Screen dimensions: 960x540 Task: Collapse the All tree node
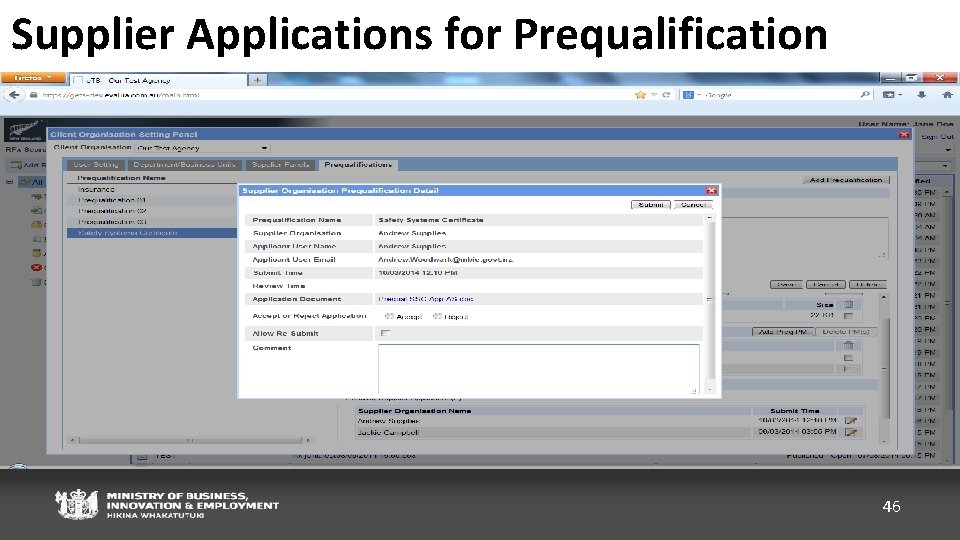[9, 182]
